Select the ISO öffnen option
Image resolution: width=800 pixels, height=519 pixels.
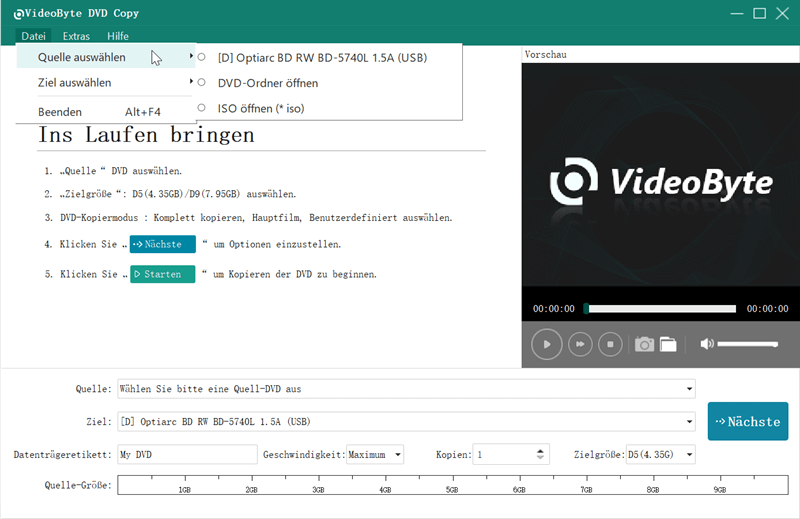coord(258,108)
